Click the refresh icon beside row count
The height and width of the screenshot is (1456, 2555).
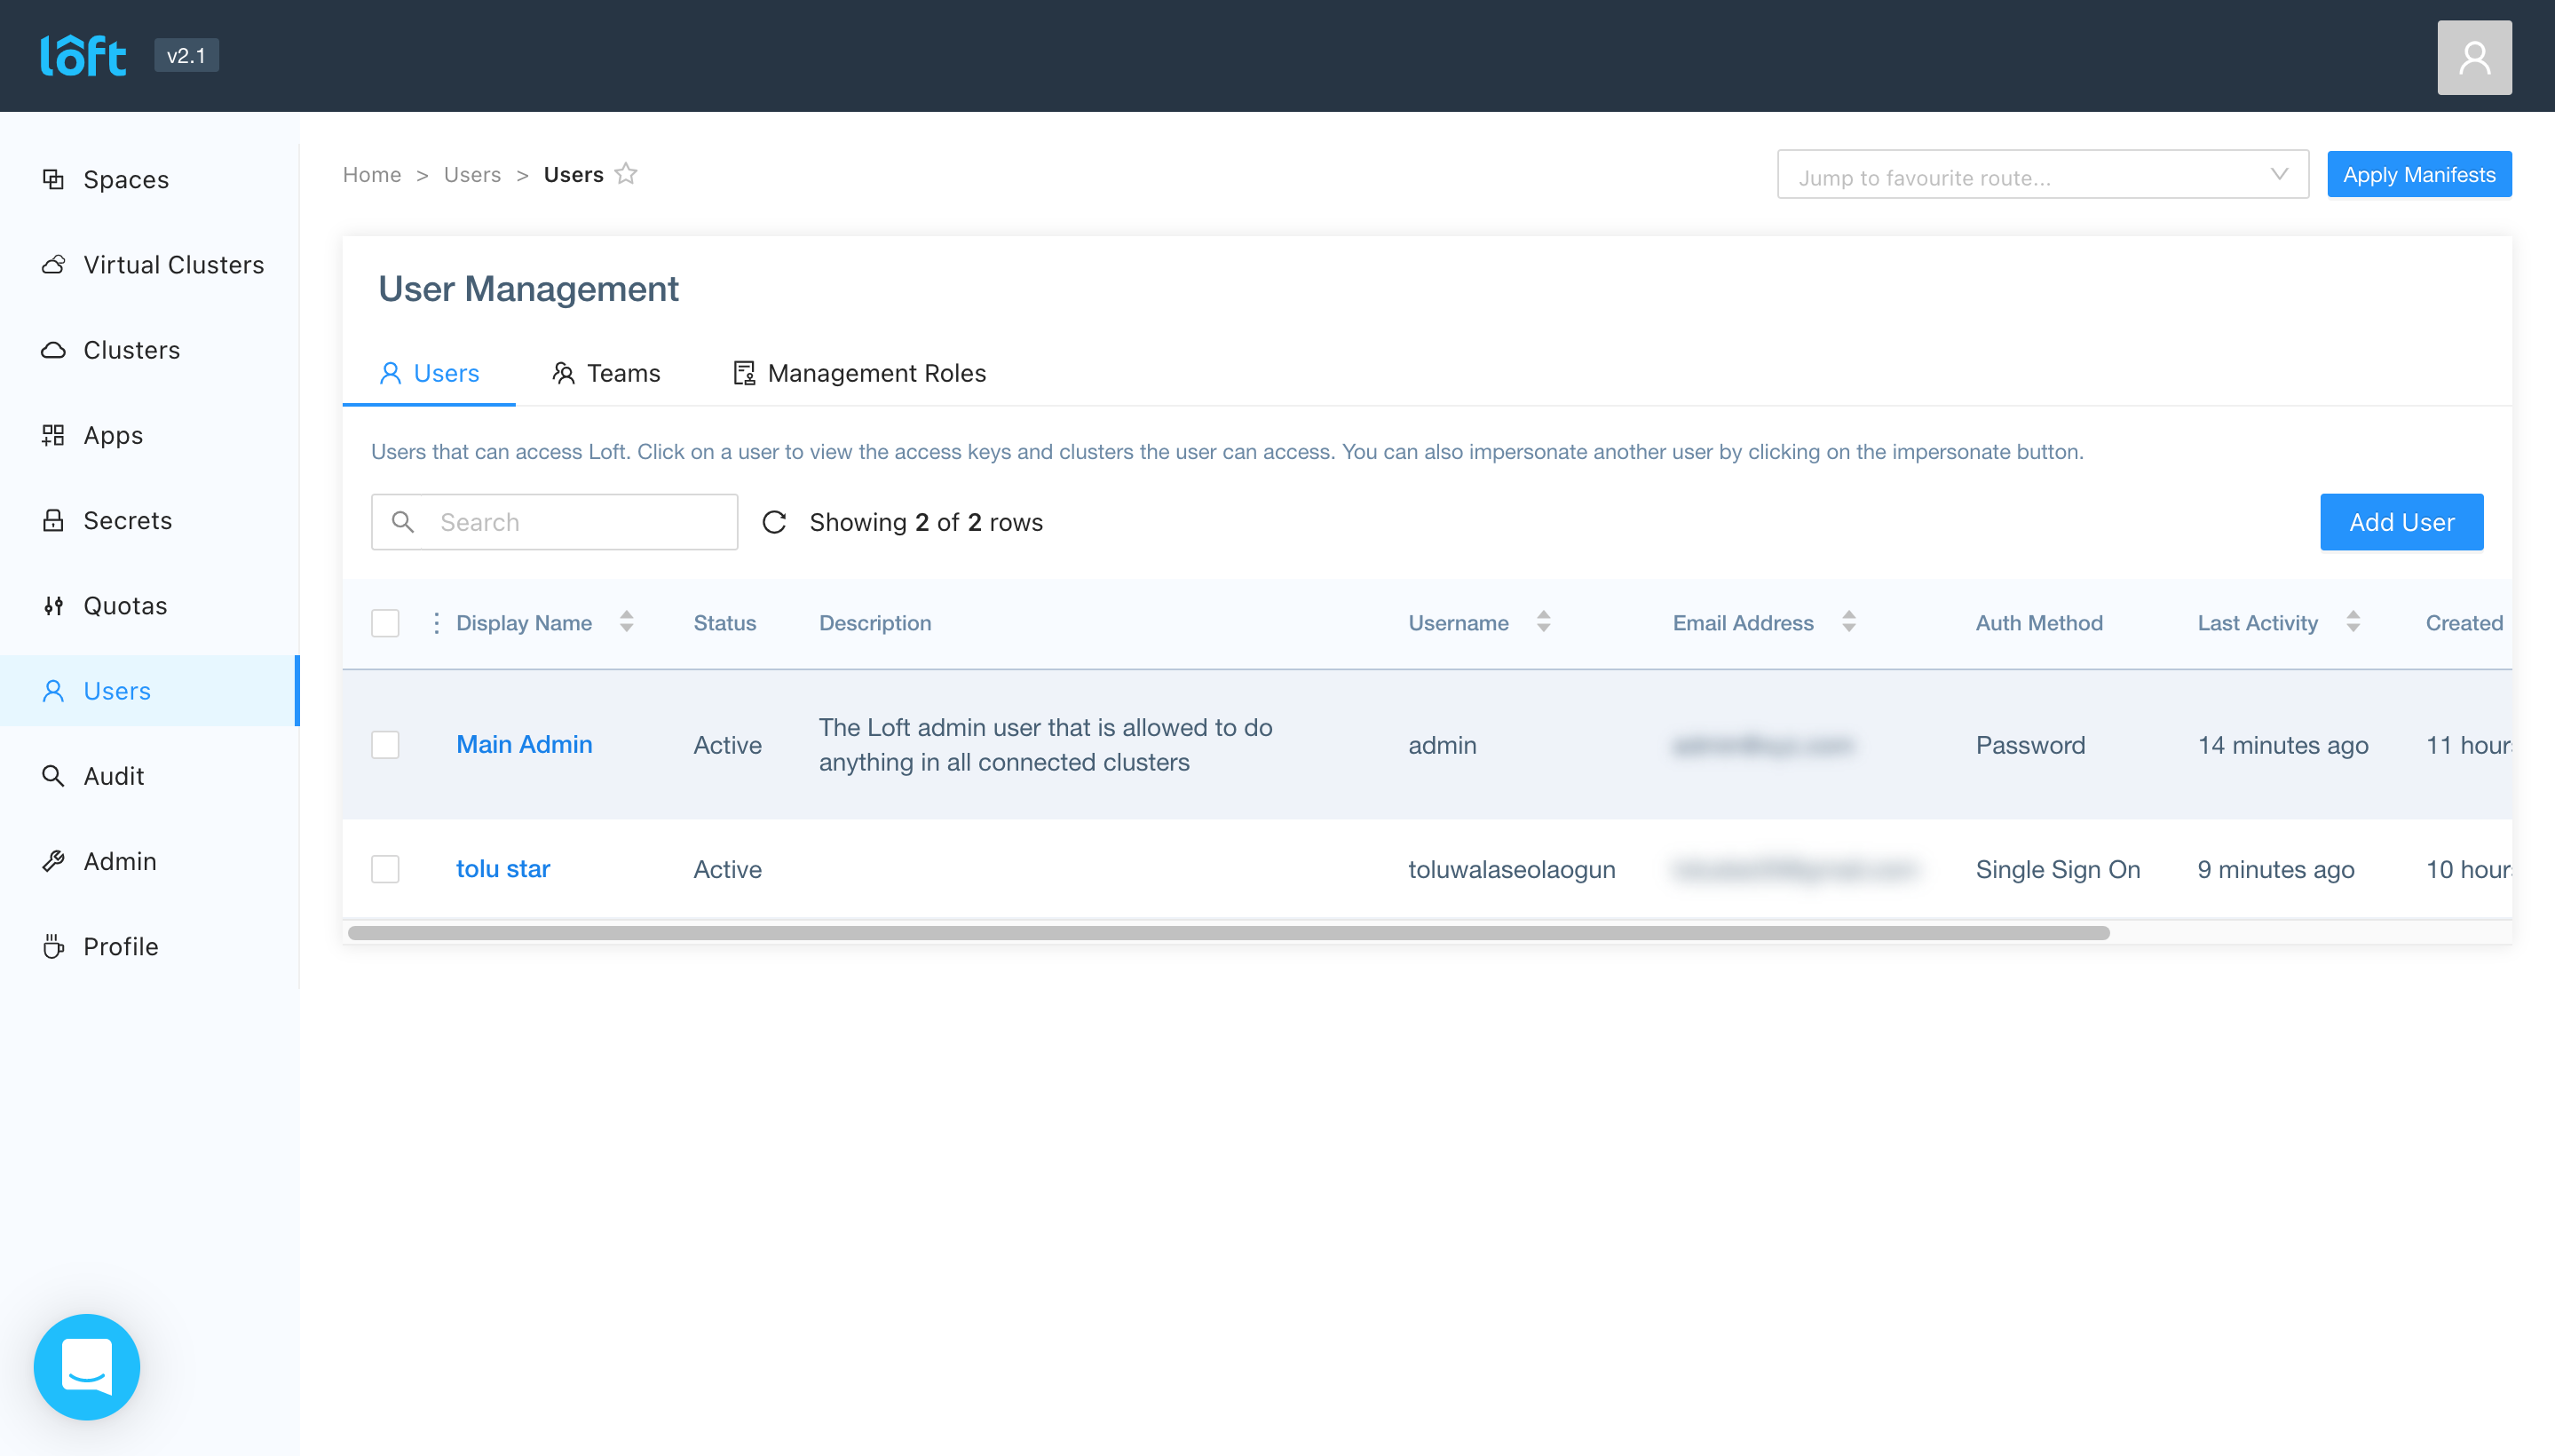[x=774, y=522]
